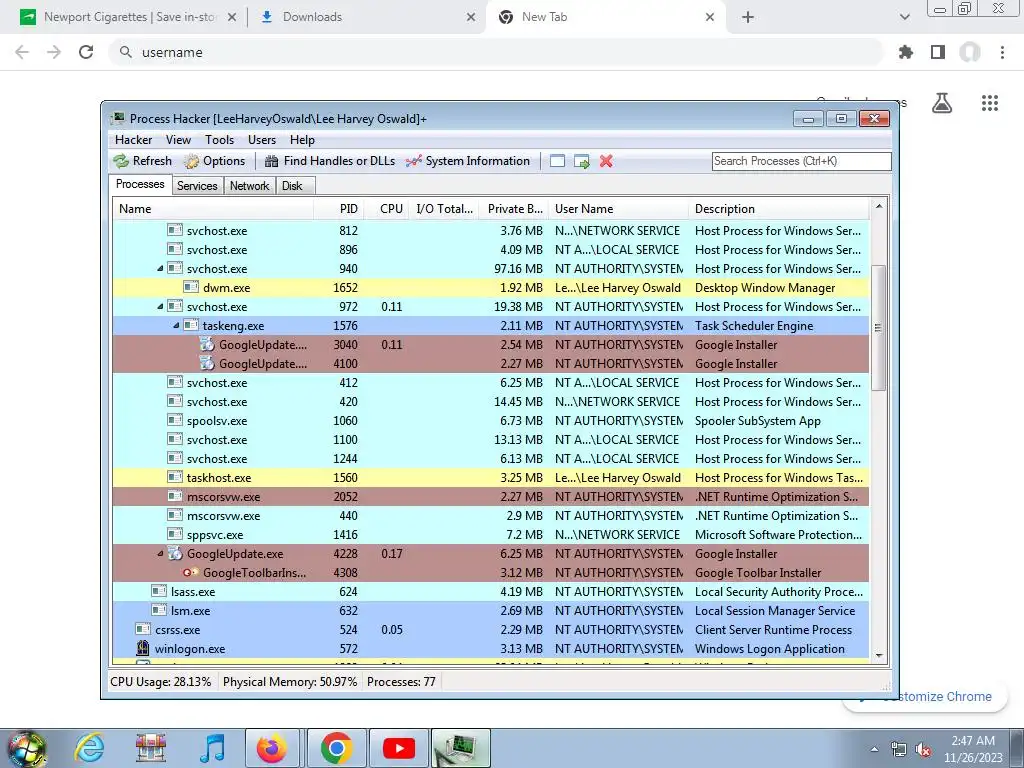Open Chrome tab search dropdown
This screenshot has width=1024, height=768.
point(904,17)
